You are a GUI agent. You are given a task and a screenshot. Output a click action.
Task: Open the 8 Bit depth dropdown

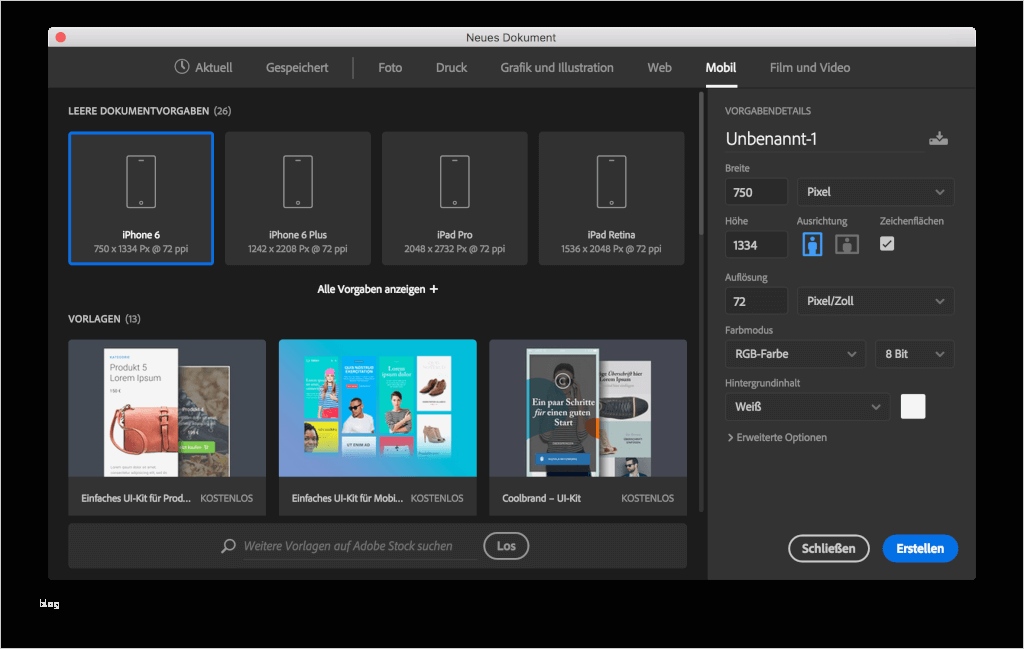coord(914,354)
